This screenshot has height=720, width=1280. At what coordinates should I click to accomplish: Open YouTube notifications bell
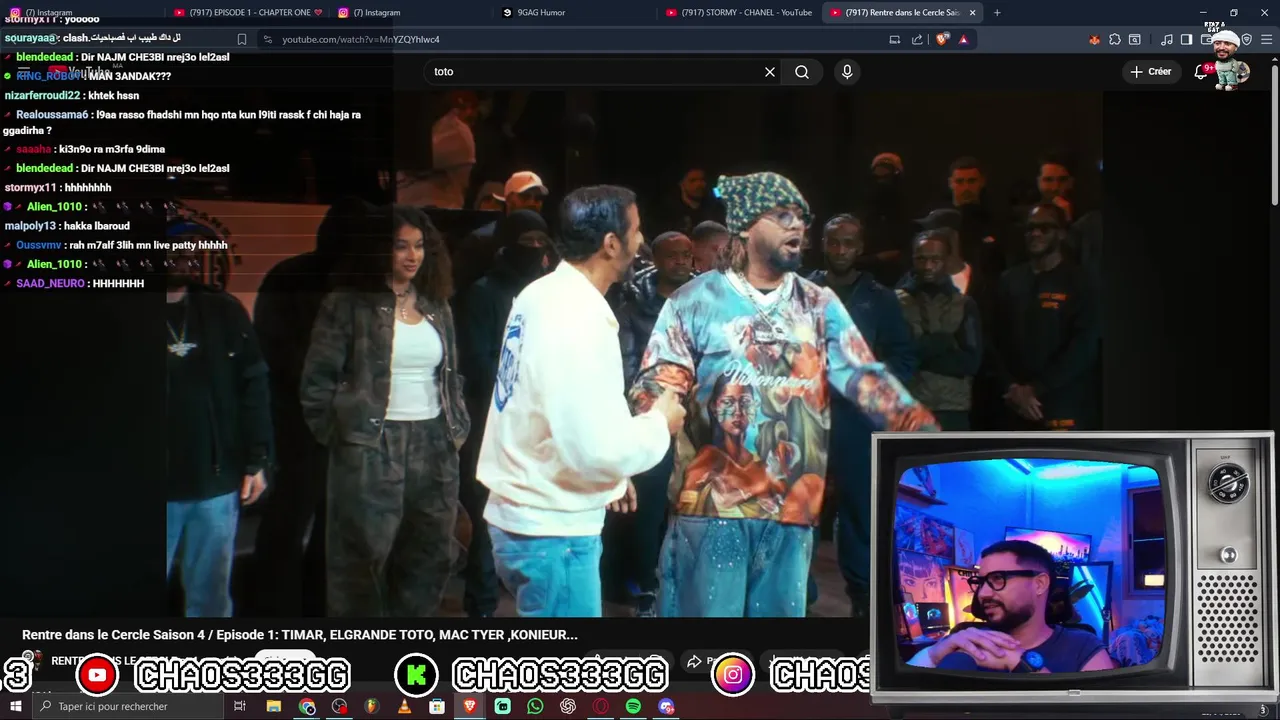tap(1202, 72)
